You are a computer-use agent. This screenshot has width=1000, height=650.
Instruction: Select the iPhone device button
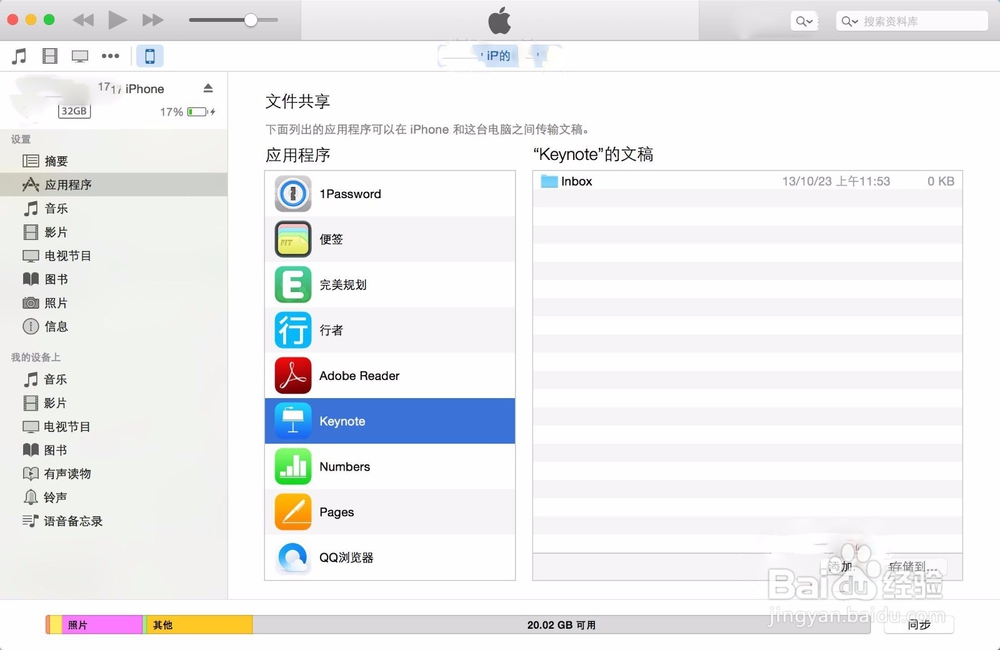point(150,56)
